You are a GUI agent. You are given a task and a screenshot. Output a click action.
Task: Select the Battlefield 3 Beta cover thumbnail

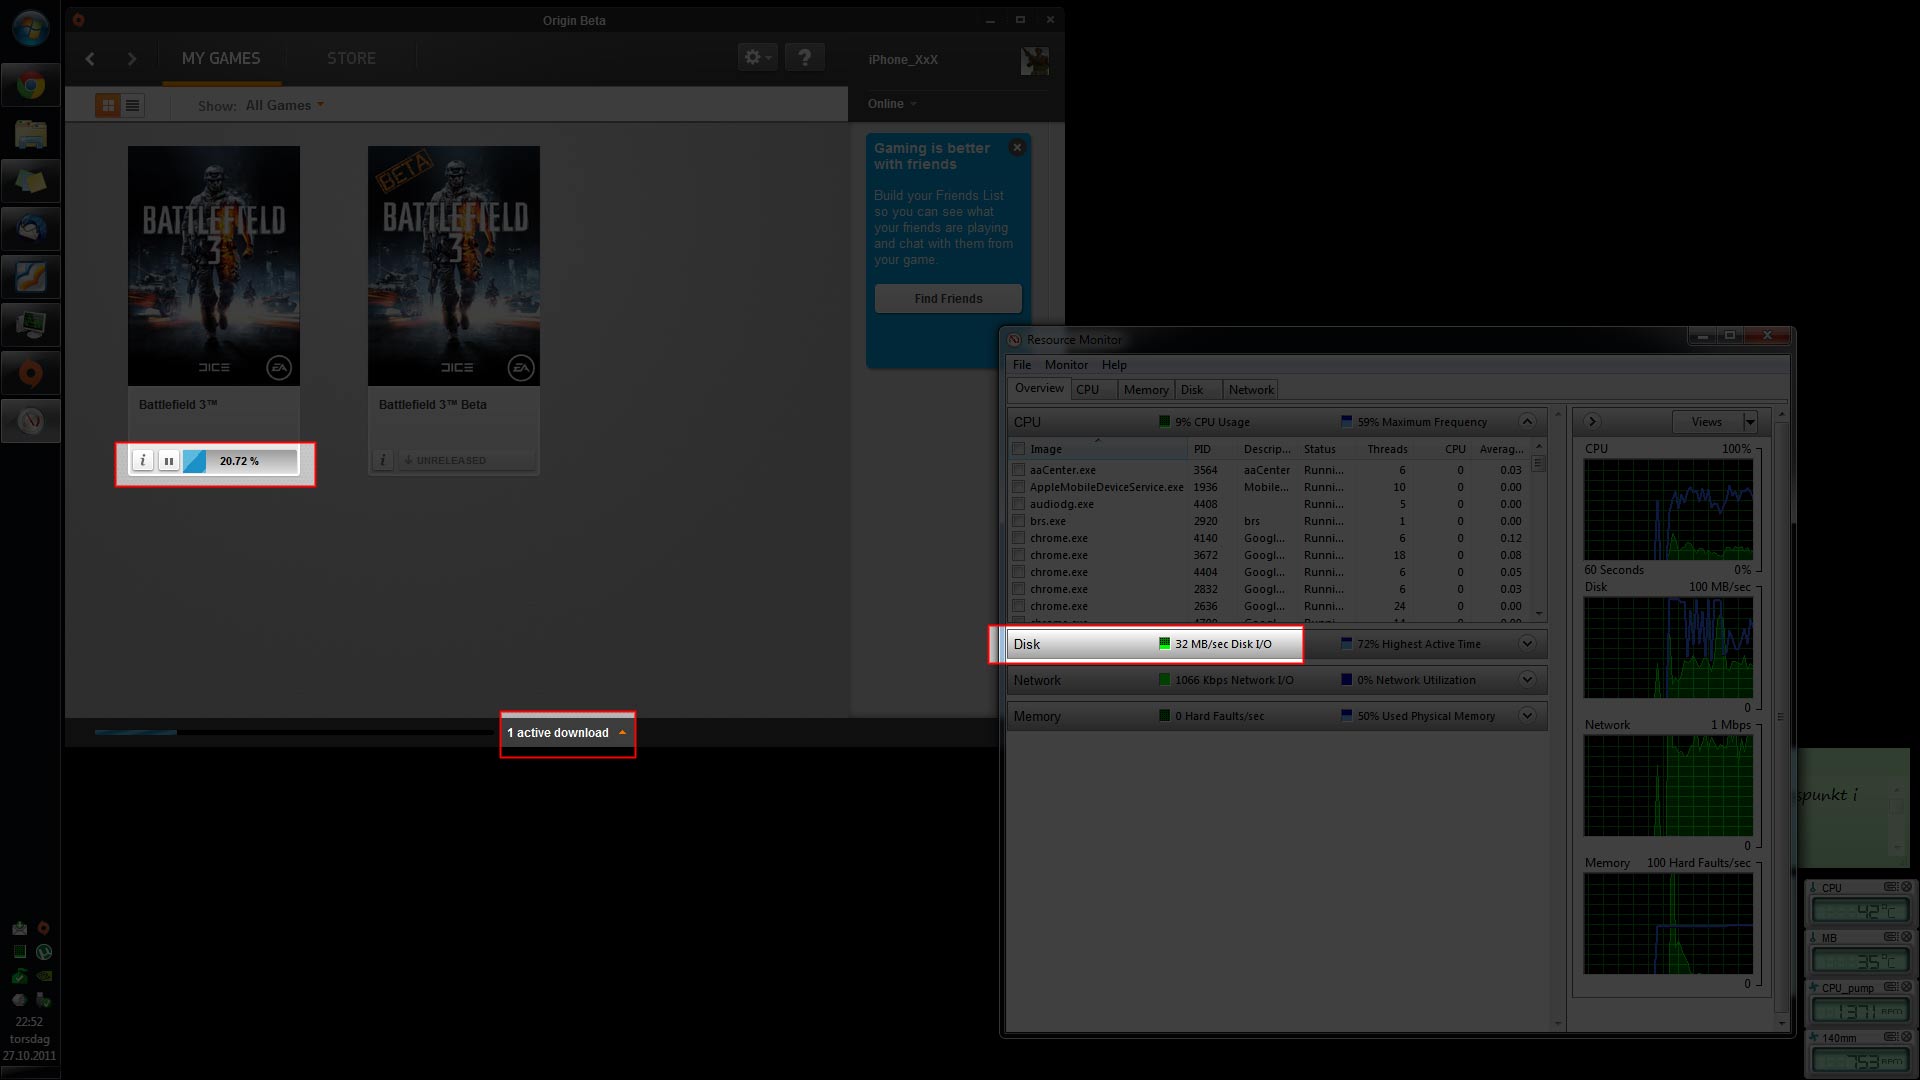454,266
